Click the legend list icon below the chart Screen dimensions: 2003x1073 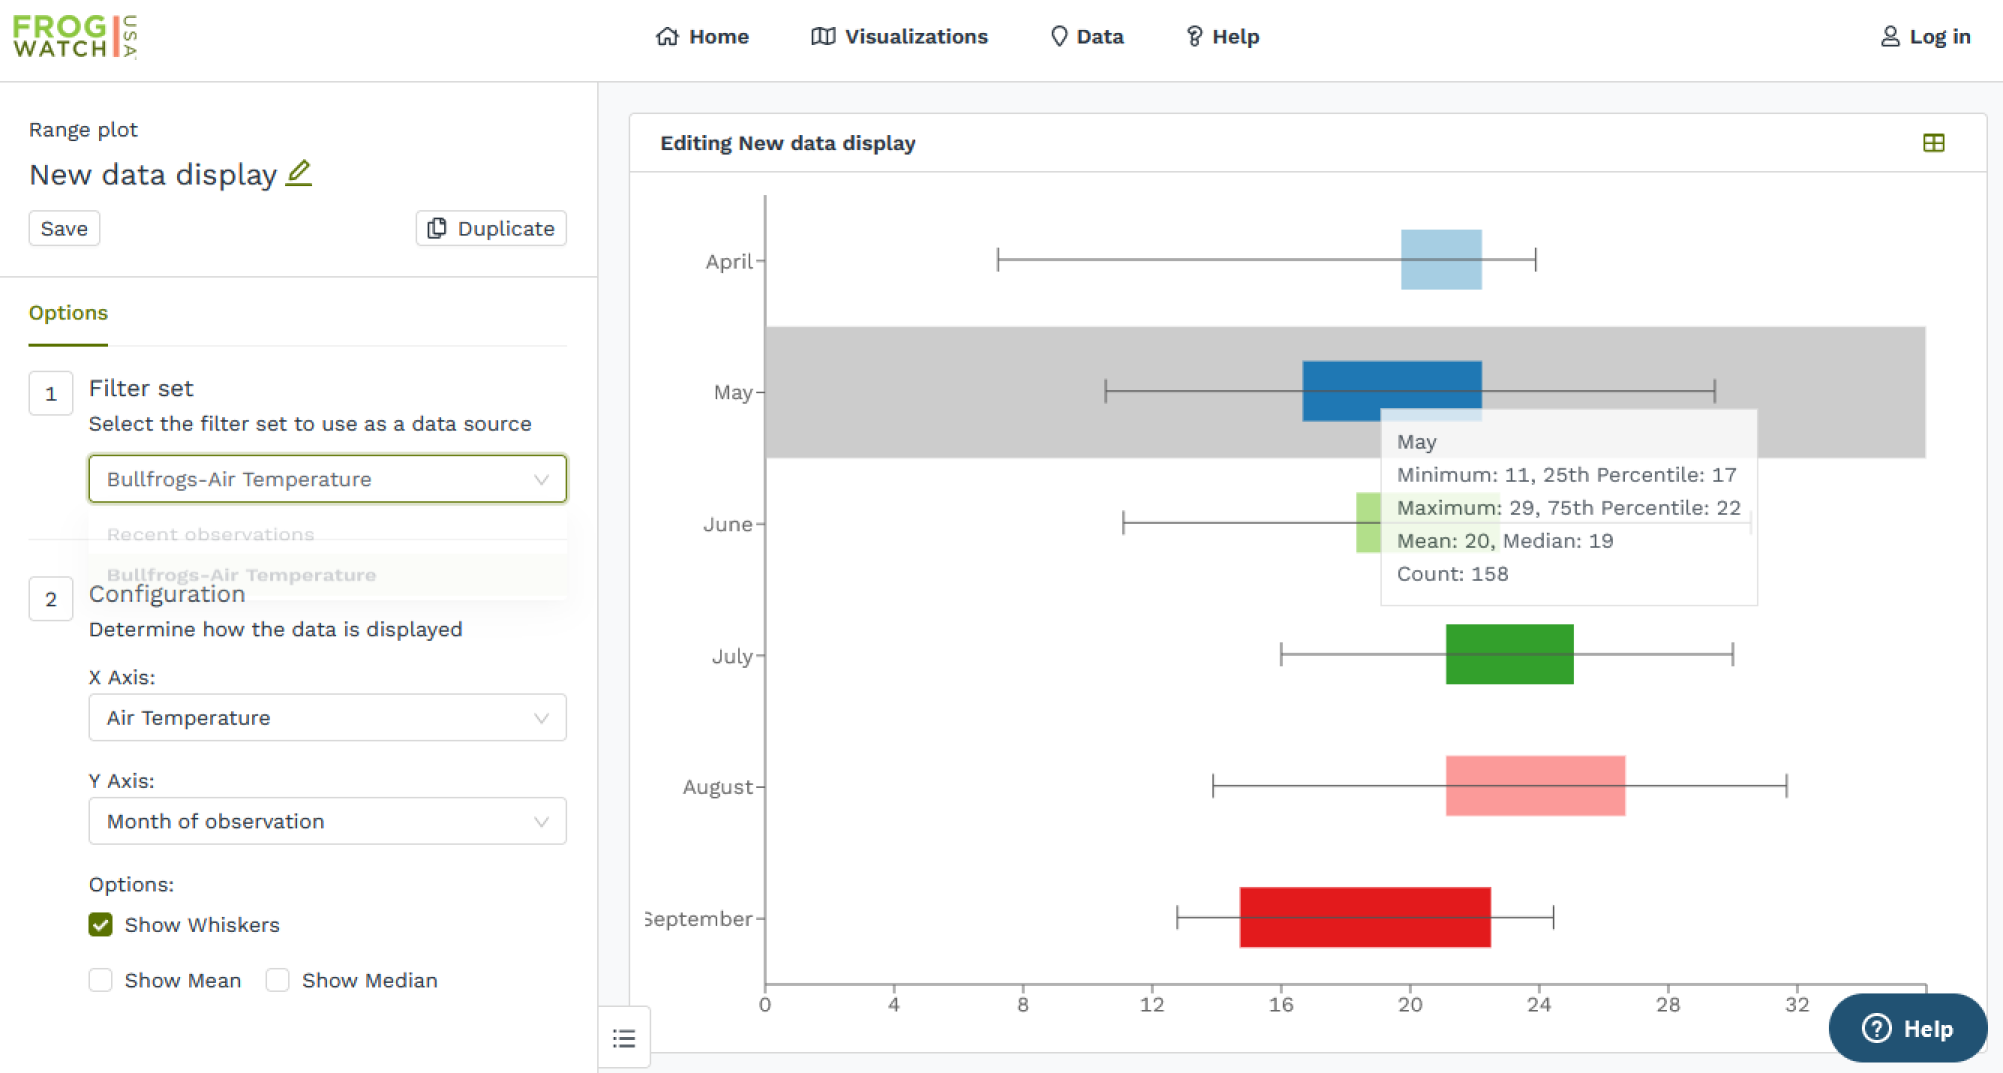pyautogui.click(x=624, y=1038)
